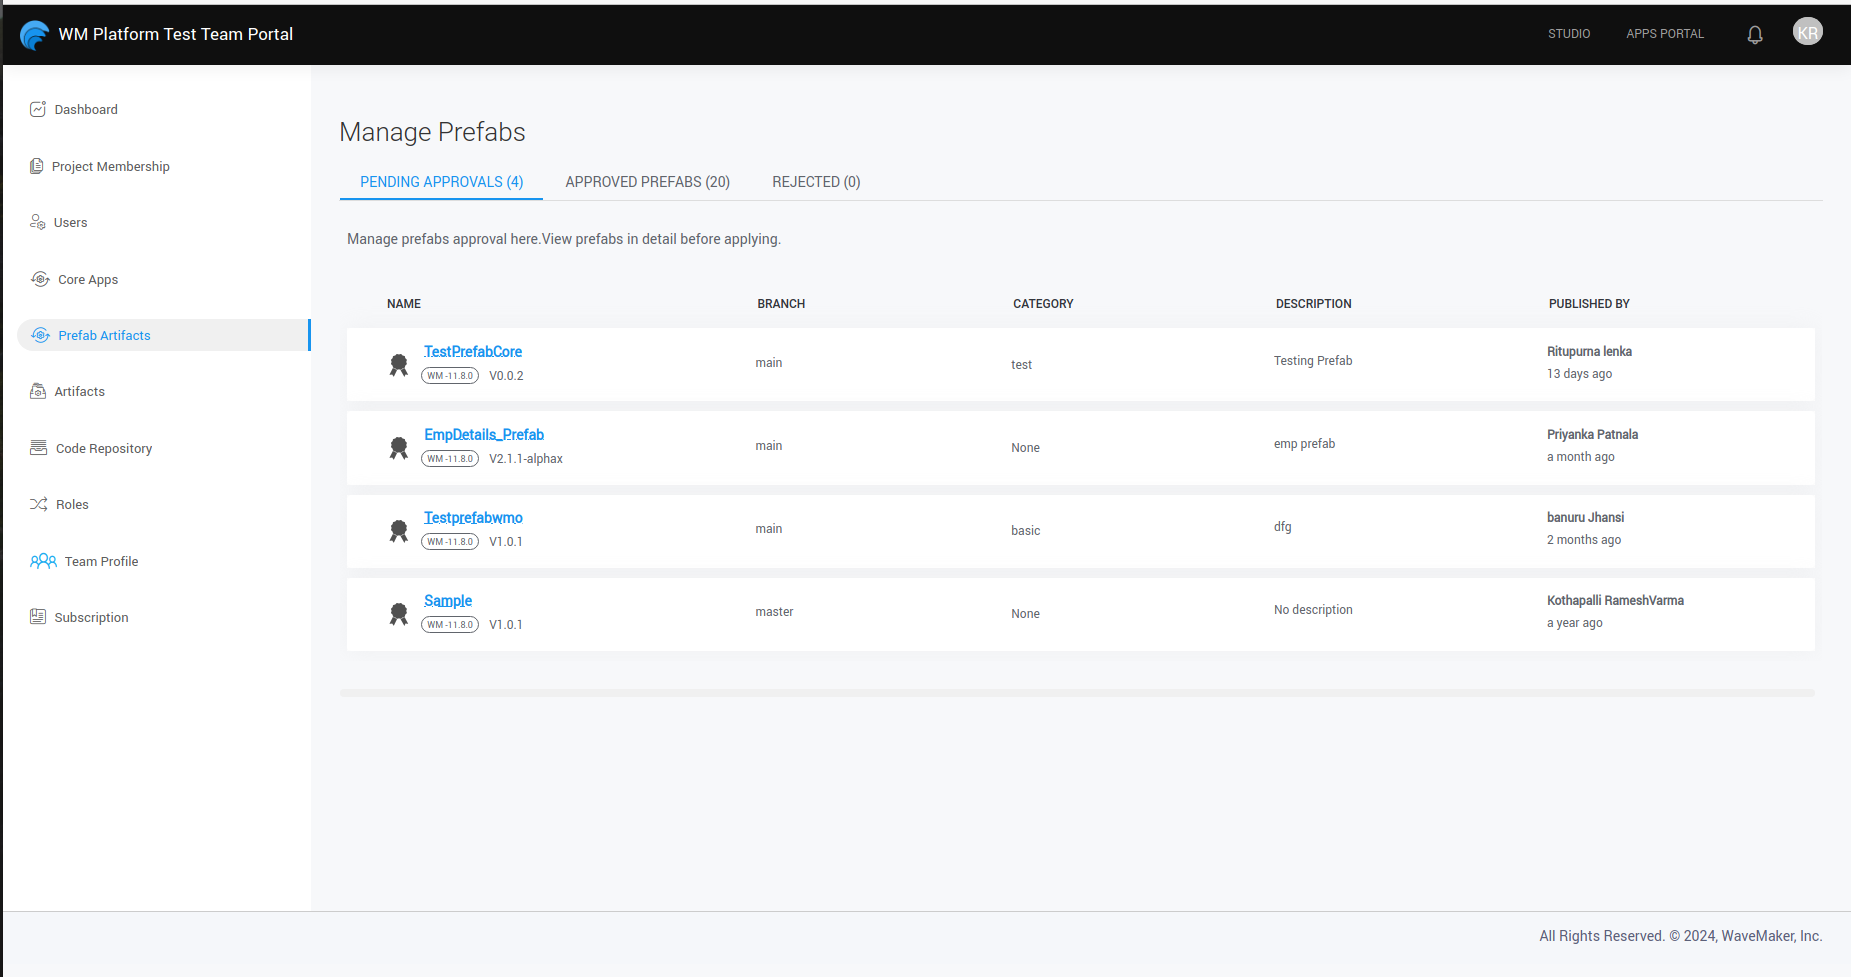Switch to the Rejected tab

815,182
